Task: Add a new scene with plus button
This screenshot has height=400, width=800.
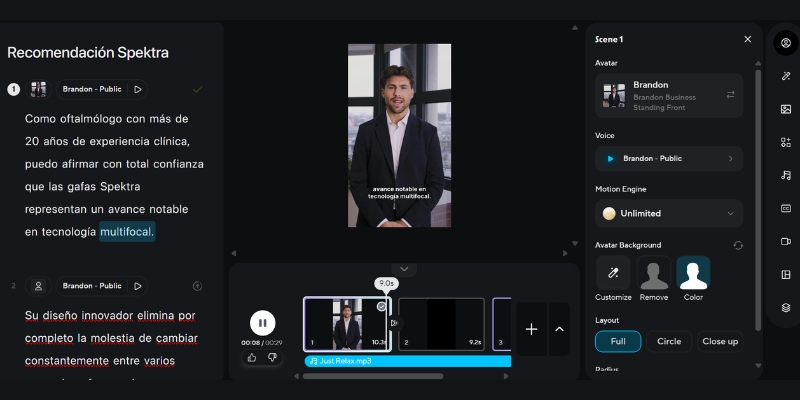Action: (x=532, y=329)
